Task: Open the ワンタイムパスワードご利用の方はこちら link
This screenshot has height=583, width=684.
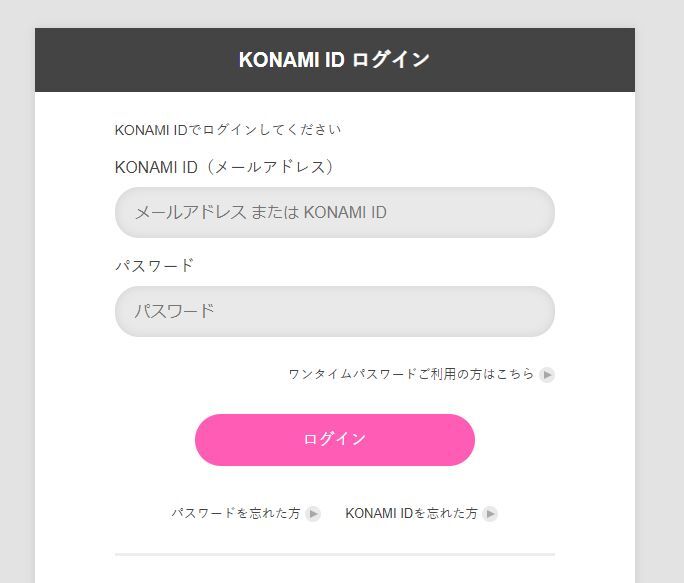Action: pos(411,375)
